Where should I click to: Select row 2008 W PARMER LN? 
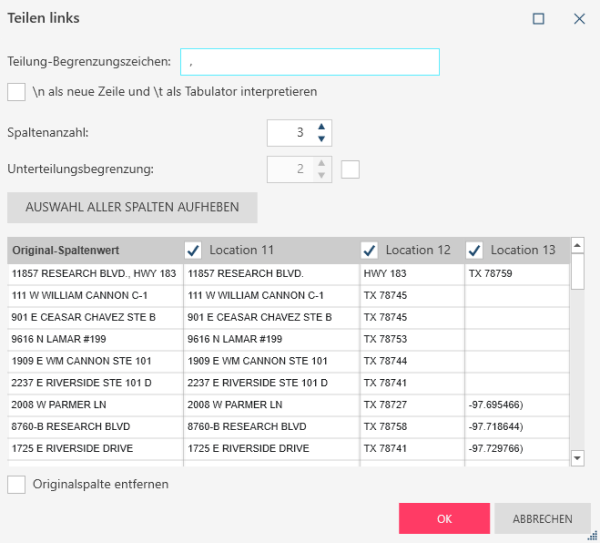[x=95, y=404]
